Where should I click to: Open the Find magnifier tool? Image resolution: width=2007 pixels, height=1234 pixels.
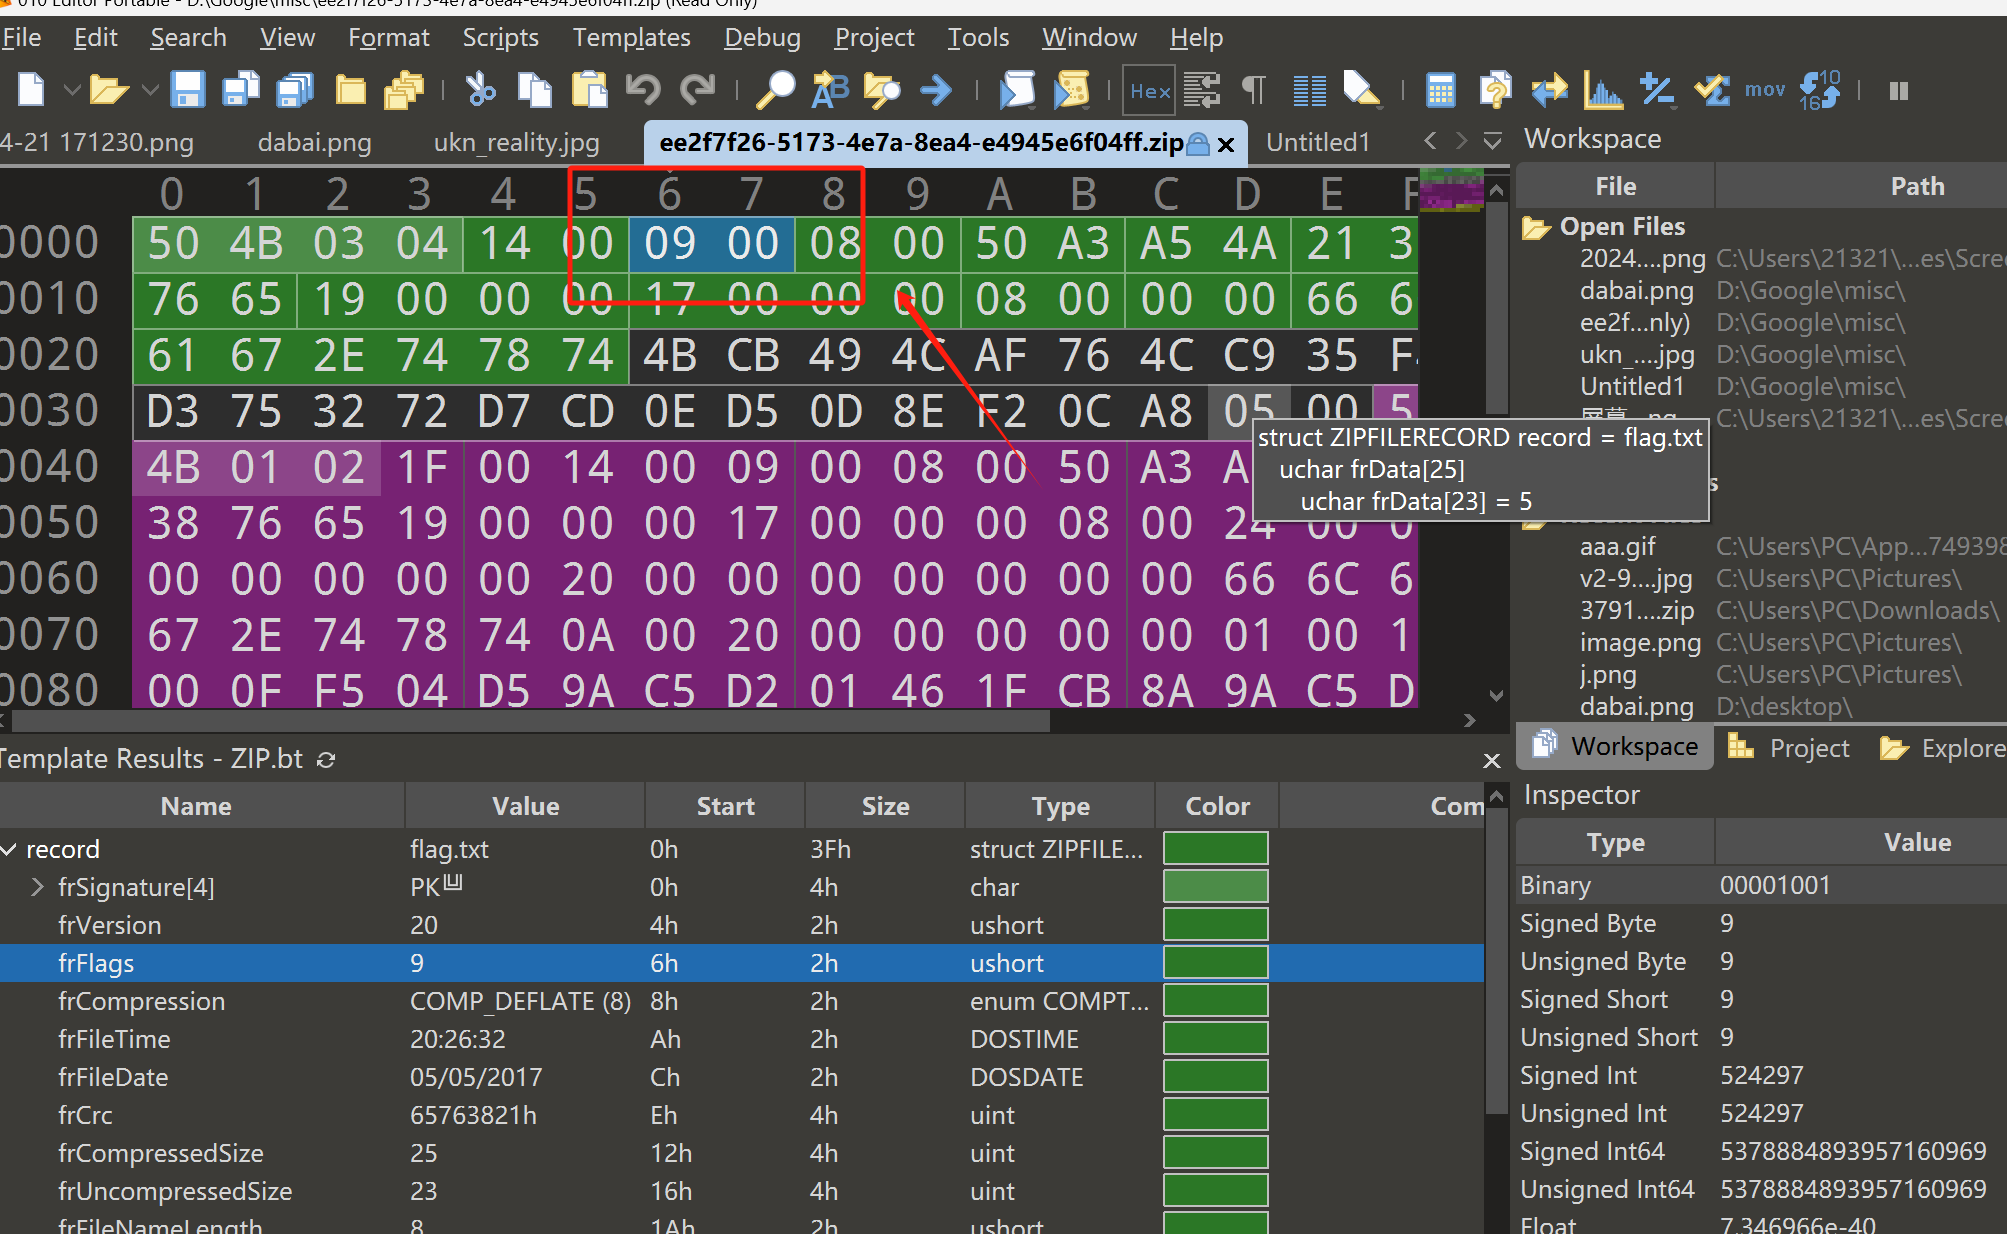click(775, 90)
